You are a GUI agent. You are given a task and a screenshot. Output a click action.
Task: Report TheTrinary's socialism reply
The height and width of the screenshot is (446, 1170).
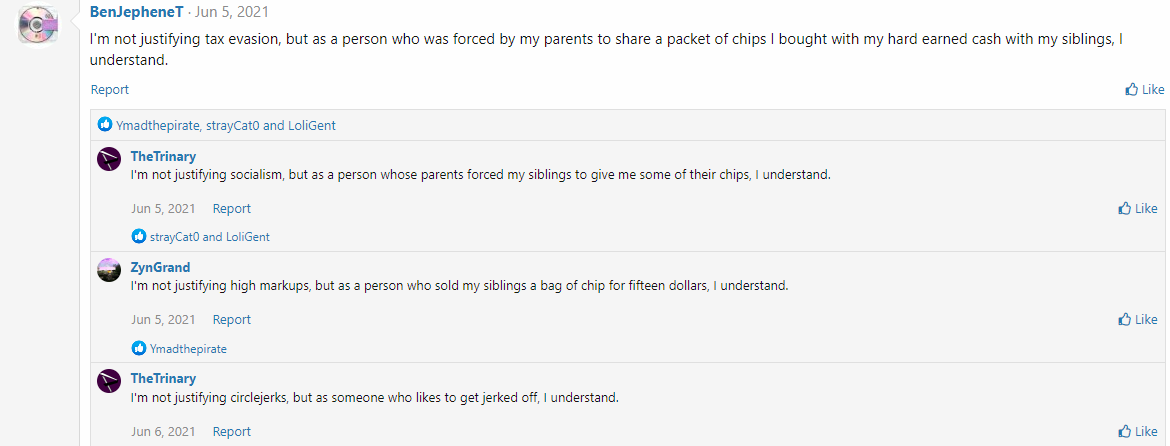tap(232, 209)
